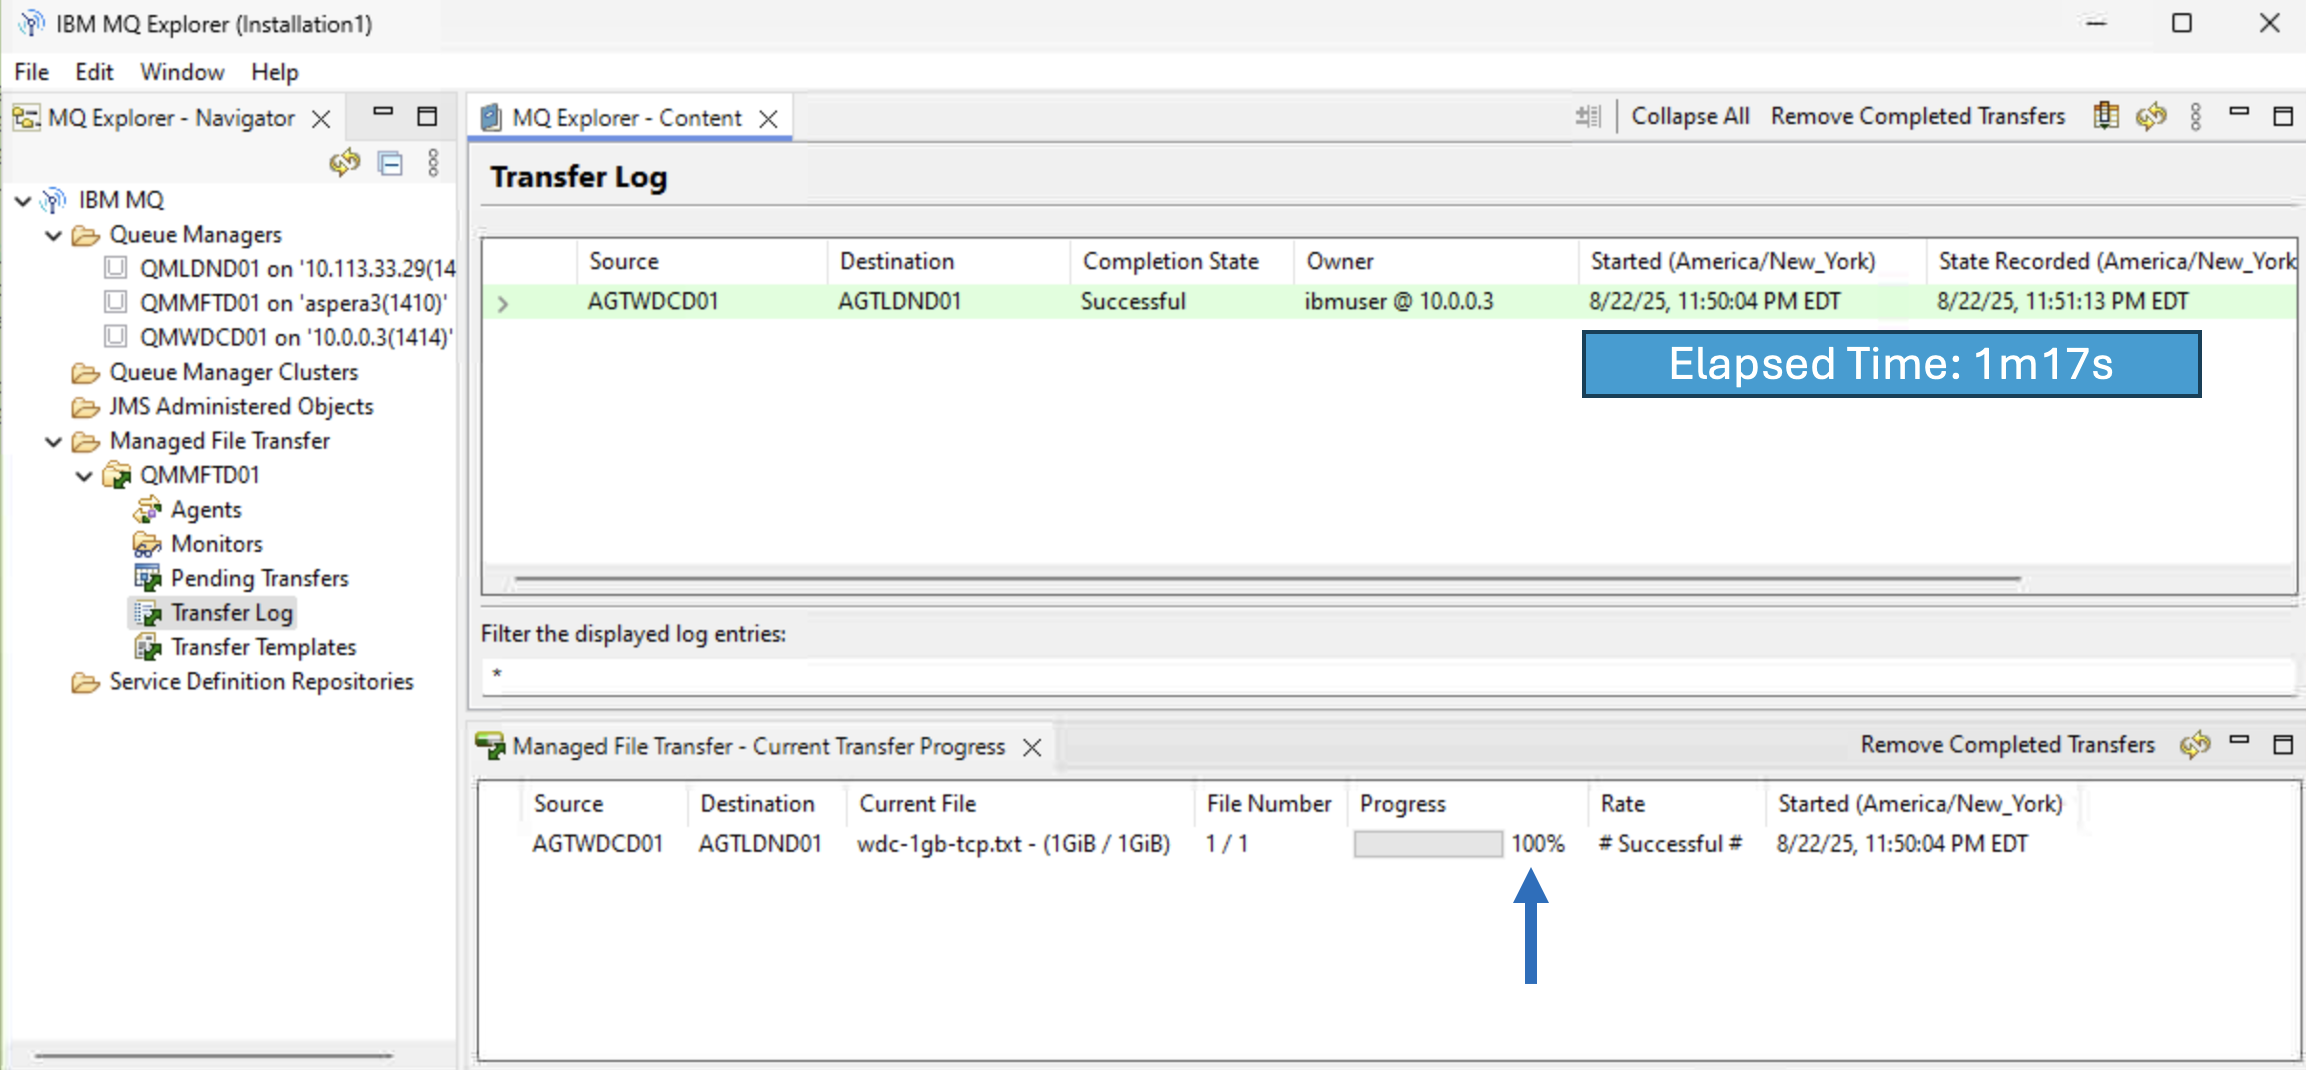Close the MQ Explorer - Content view
This screenshot has height=1070, width=2306.
pyautogui.click(x=768, y=119)
